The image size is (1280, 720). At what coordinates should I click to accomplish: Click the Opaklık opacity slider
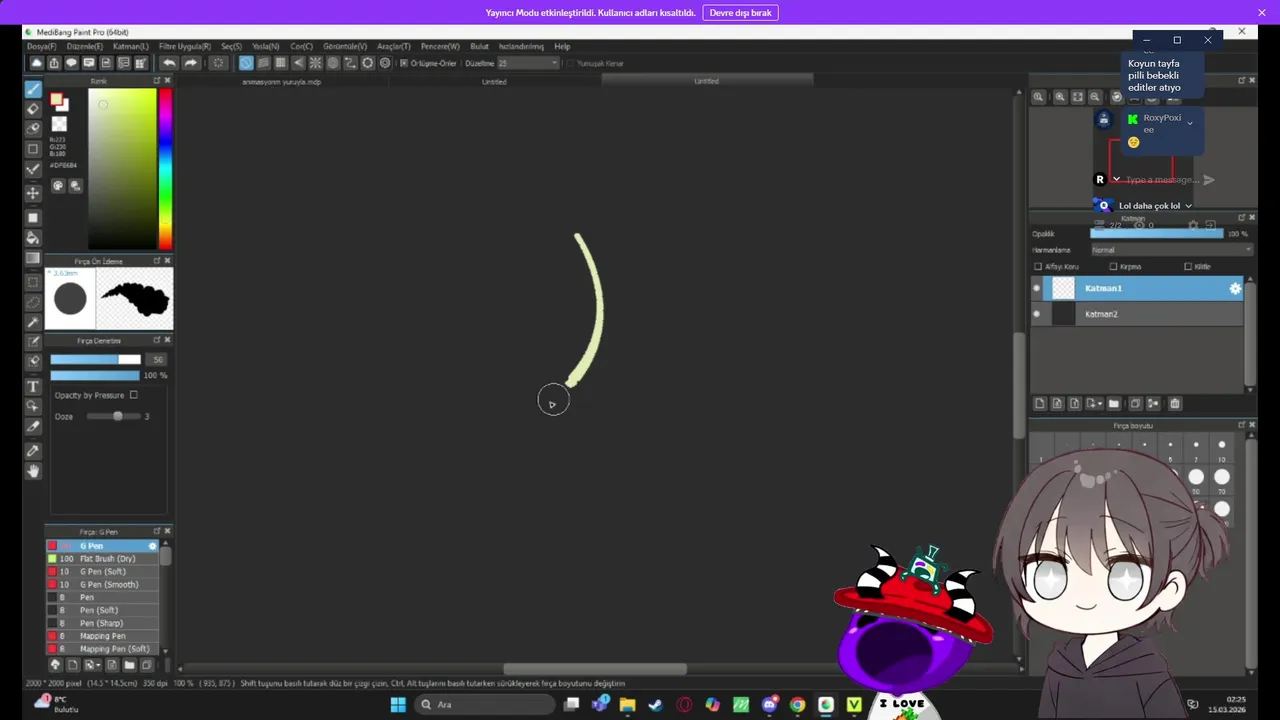[x=1156, y=234]
